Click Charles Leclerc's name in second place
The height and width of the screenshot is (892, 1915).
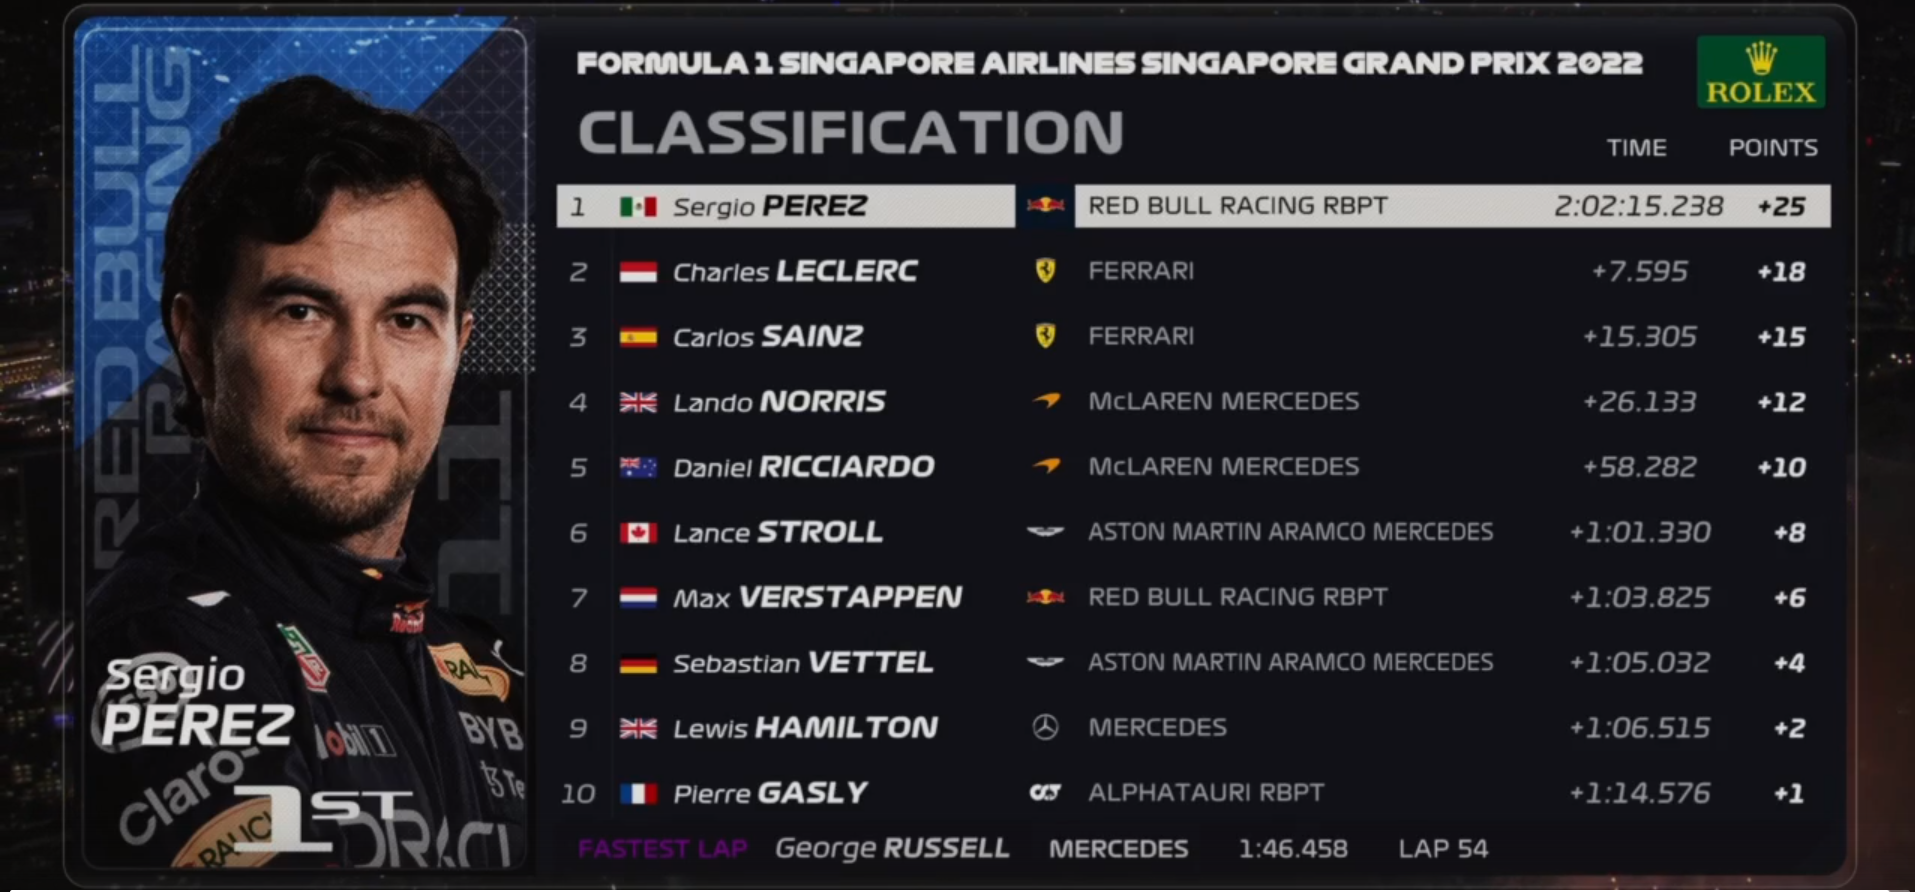[x=795, y=272]
